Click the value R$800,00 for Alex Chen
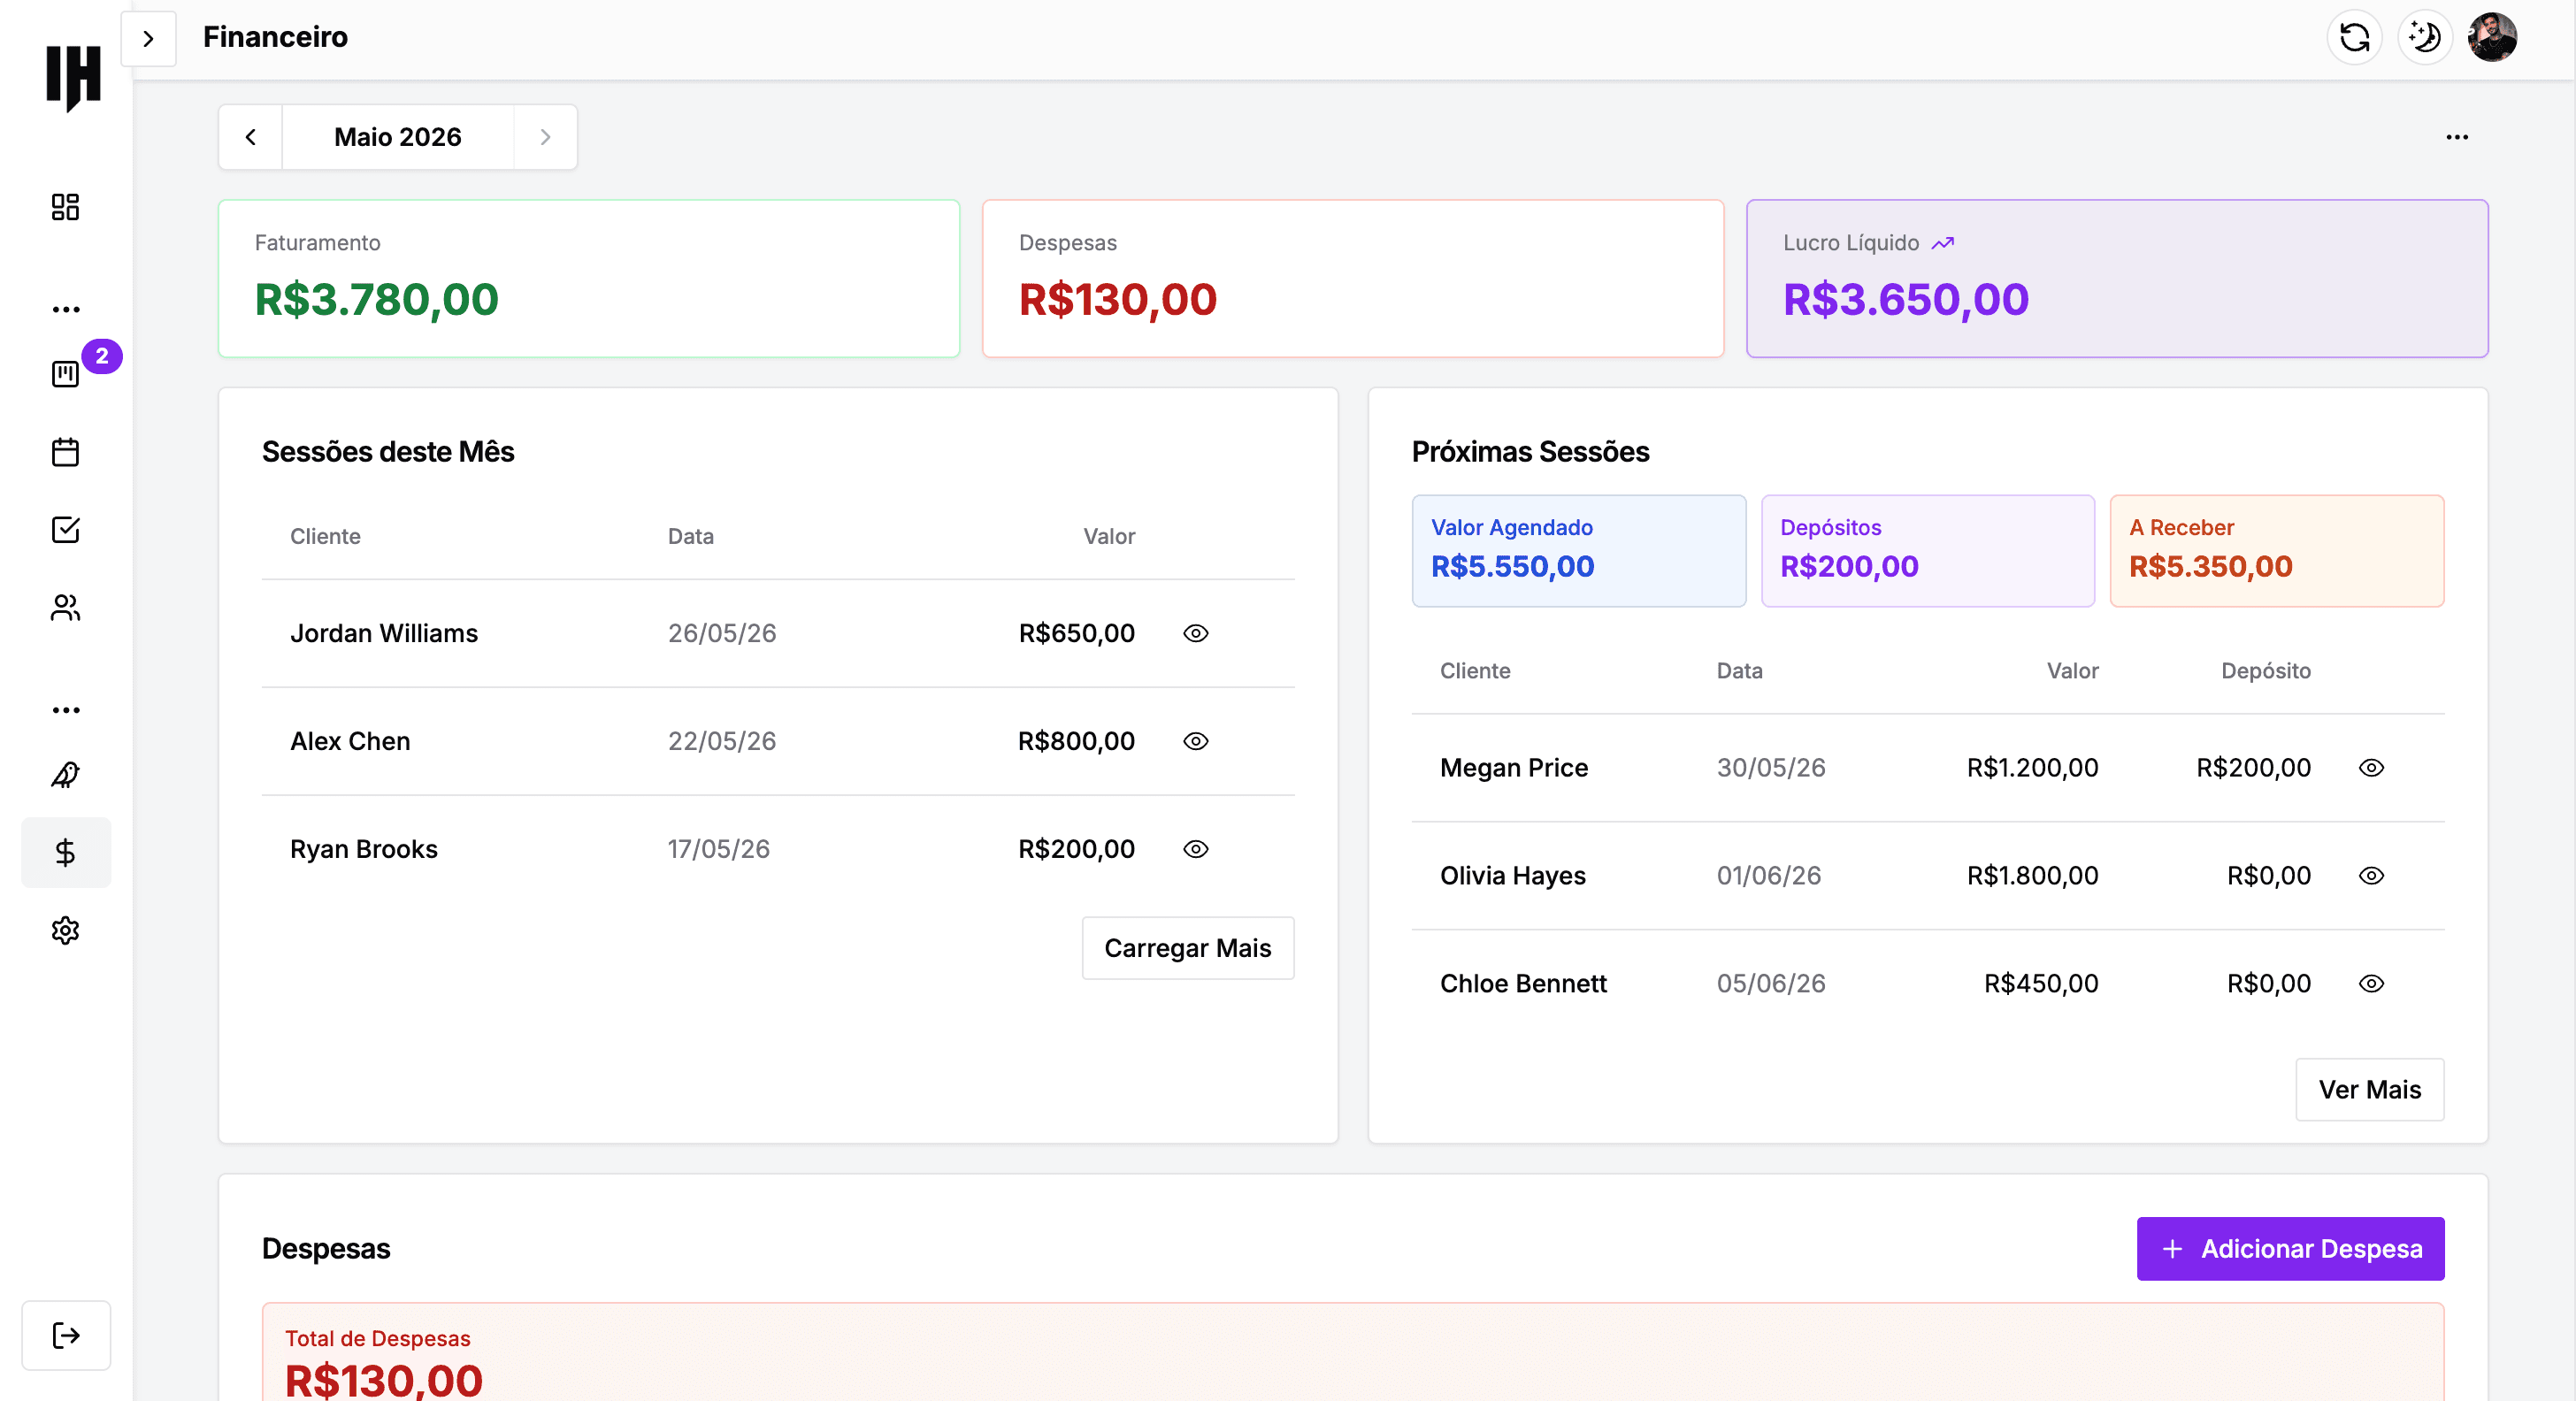The height and width of the screenshot is (1401, 2576). (x=1076, y=741)
